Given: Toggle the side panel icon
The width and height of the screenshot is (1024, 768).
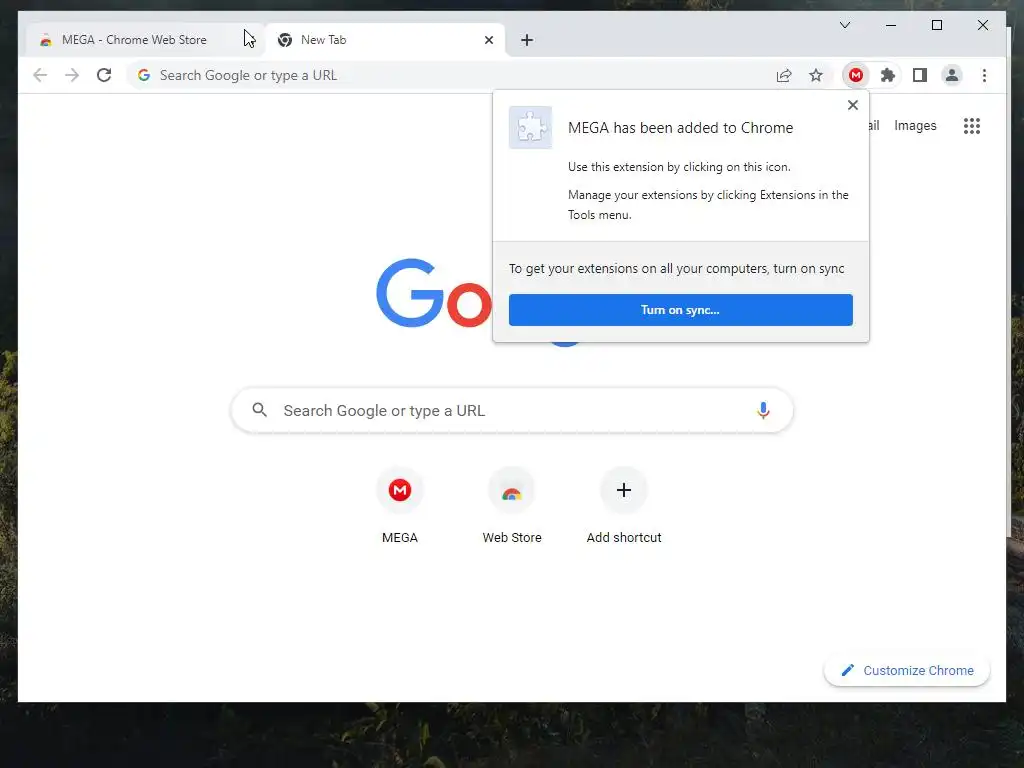Looking at the screenshot, I should click(x=920, y=75).
